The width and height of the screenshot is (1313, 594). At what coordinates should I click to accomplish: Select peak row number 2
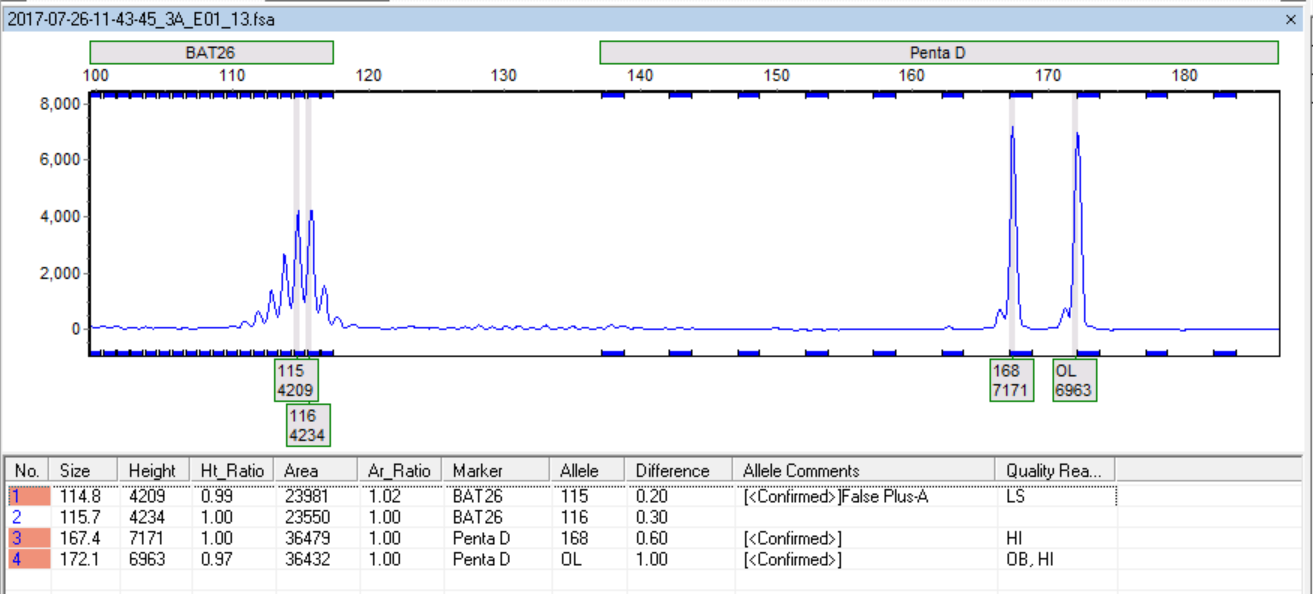[x=28, y=517]
